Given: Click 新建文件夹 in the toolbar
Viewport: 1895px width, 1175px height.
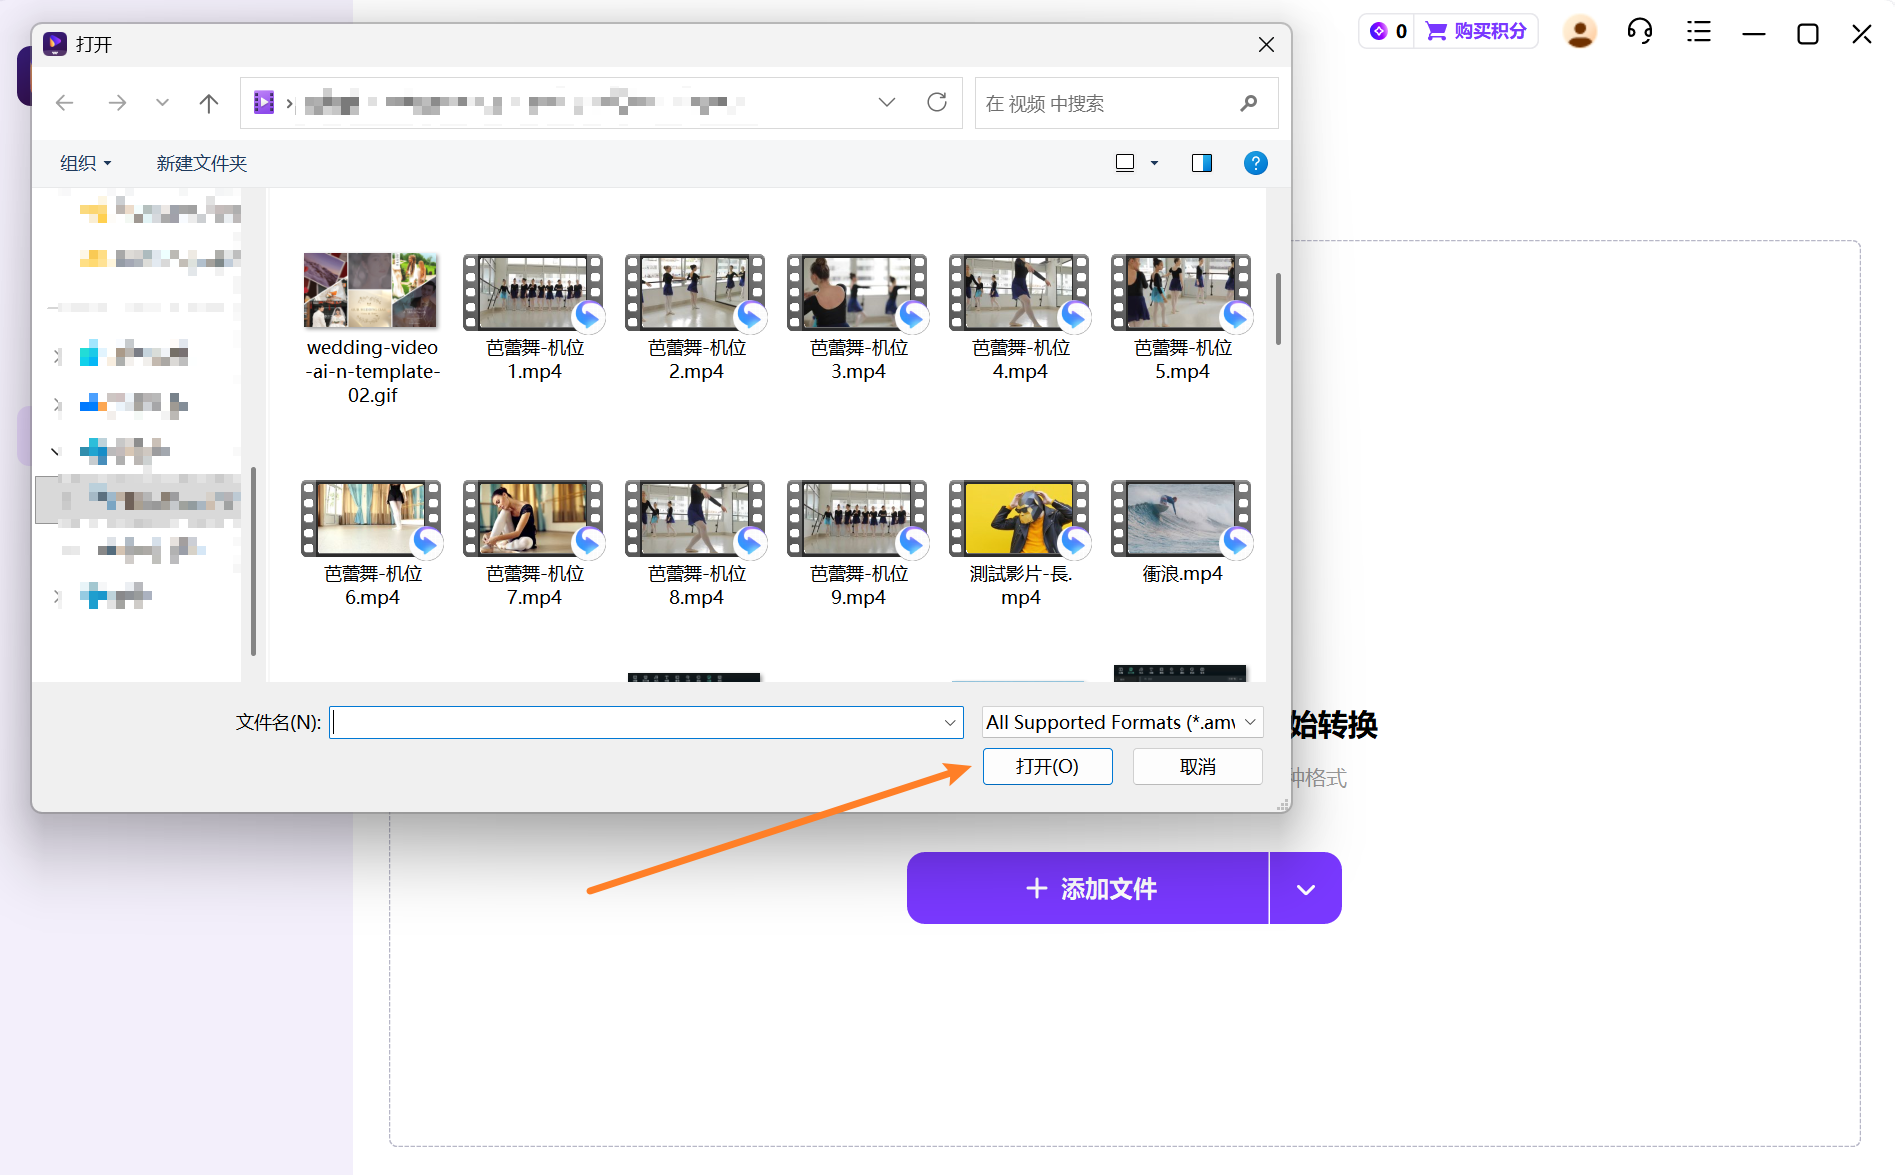Looking at the screenshot, I should tap(201, 163).
